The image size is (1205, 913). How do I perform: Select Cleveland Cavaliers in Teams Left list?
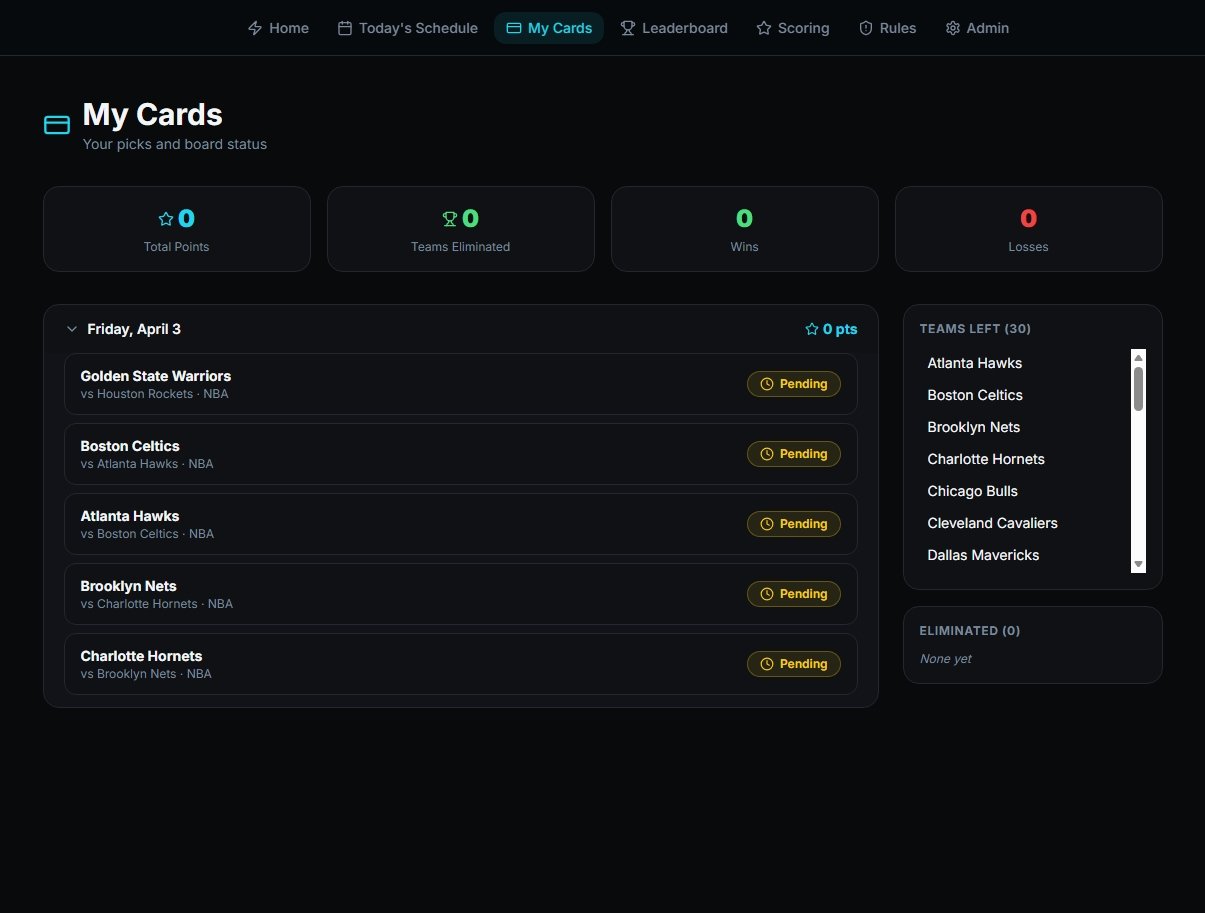tap(992, 523)
